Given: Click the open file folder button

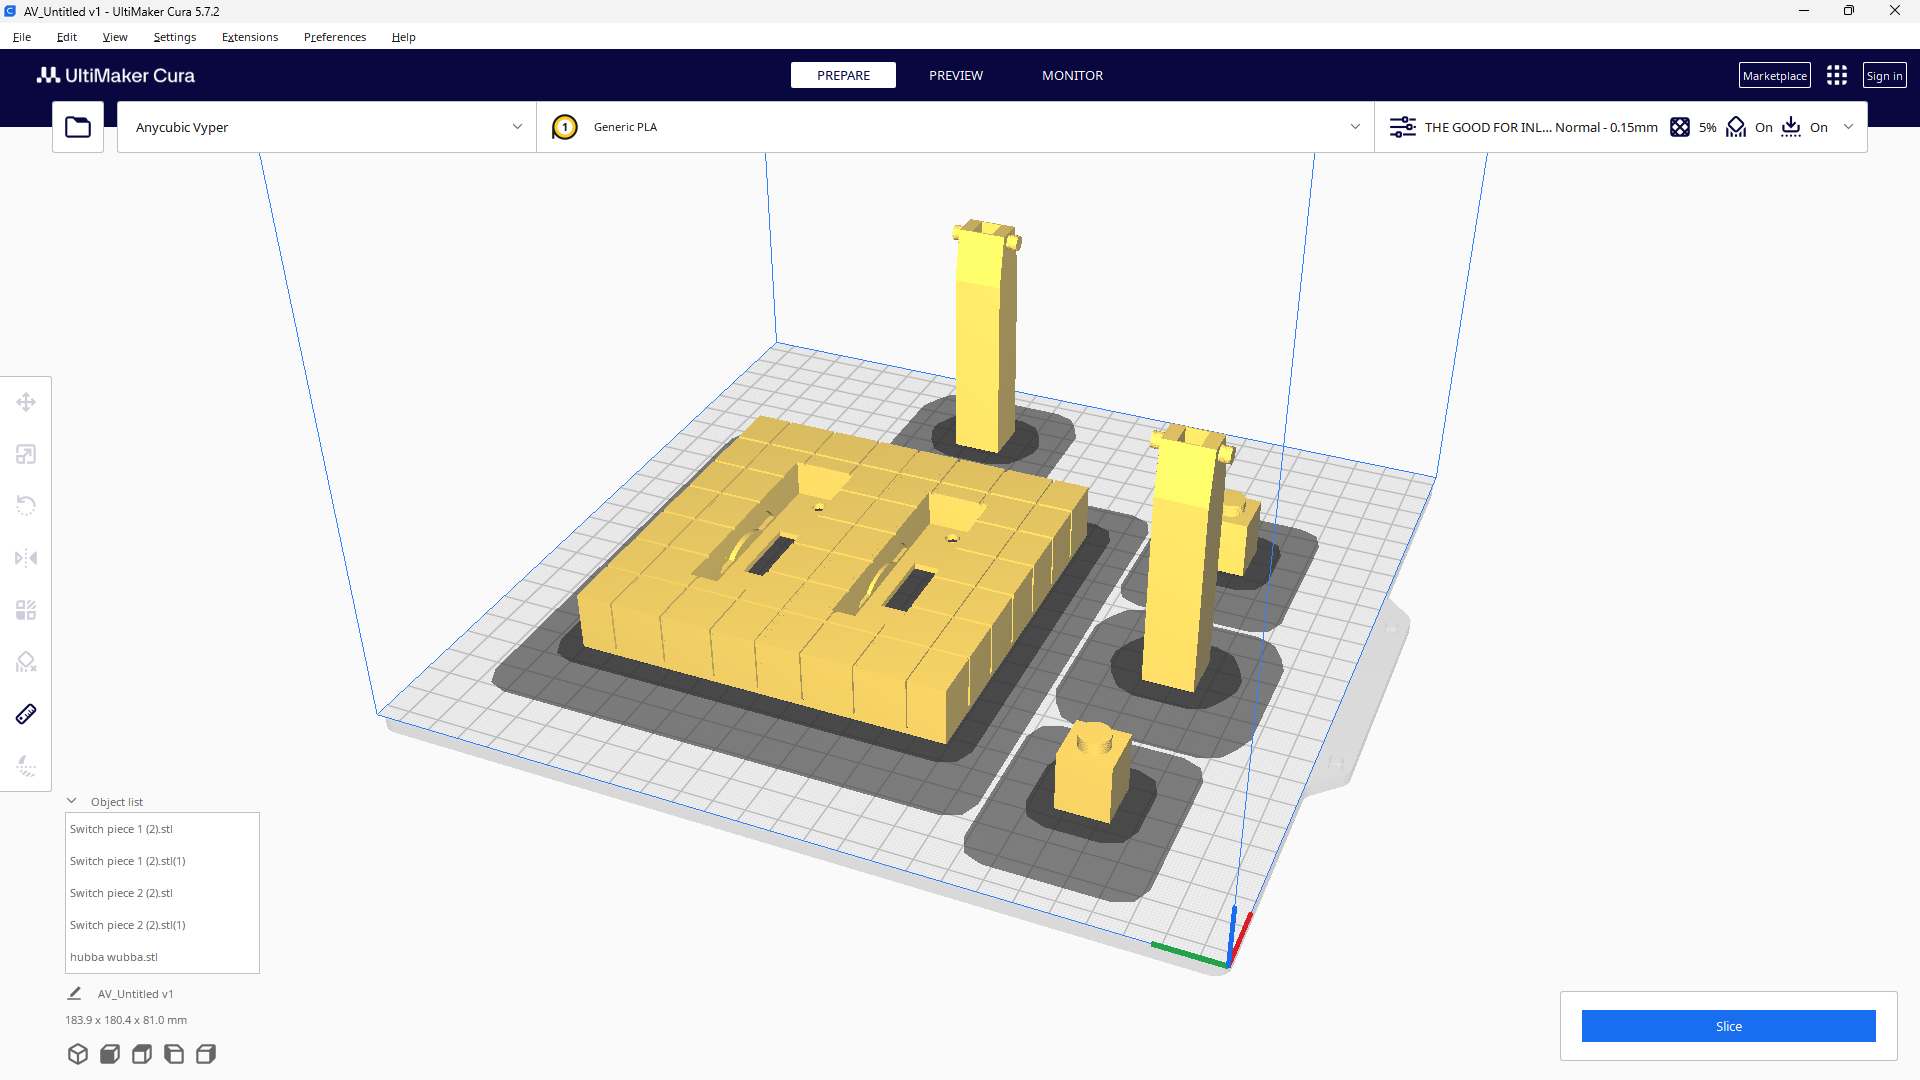Looking at the screenshot, I should pos(78,127).
